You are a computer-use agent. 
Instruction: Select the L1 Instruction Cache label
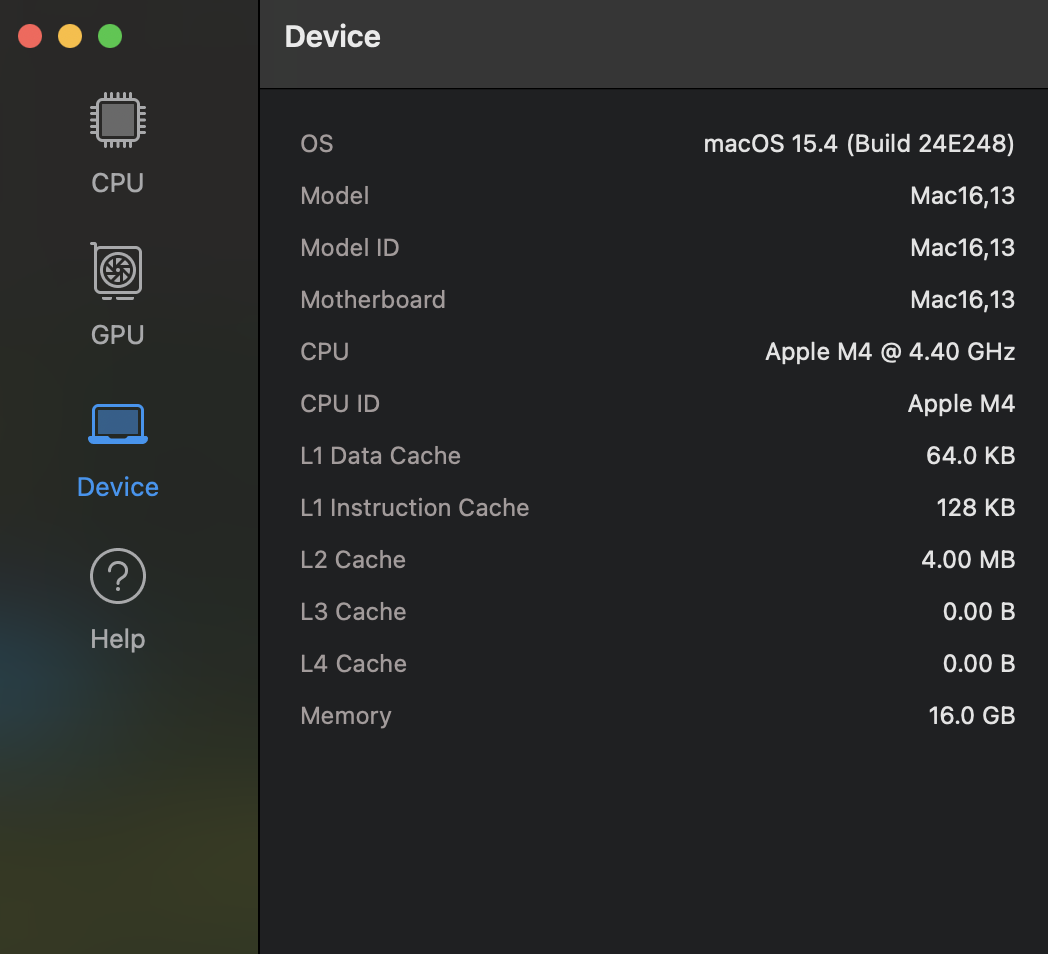coord(414,508)
